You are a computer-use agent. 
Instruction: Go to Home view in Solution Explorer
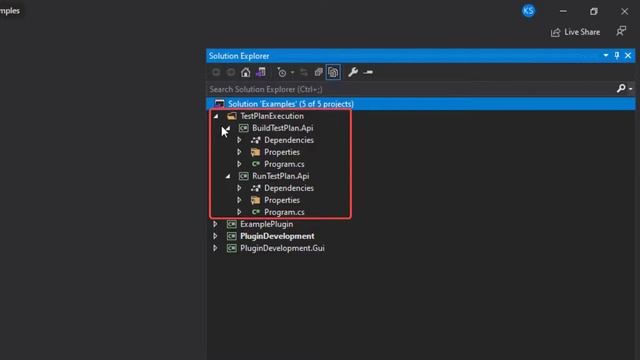(245, 73)
